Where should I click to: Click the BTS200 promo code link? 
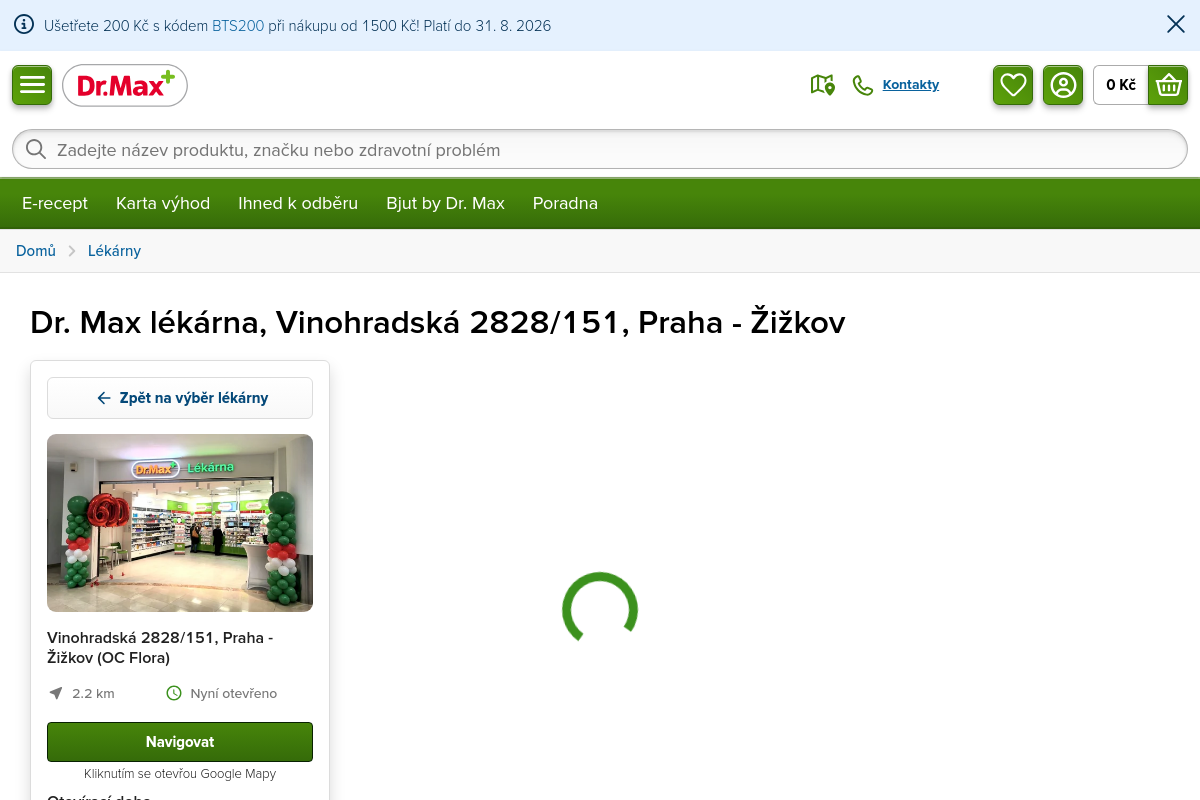click(238, 26)
